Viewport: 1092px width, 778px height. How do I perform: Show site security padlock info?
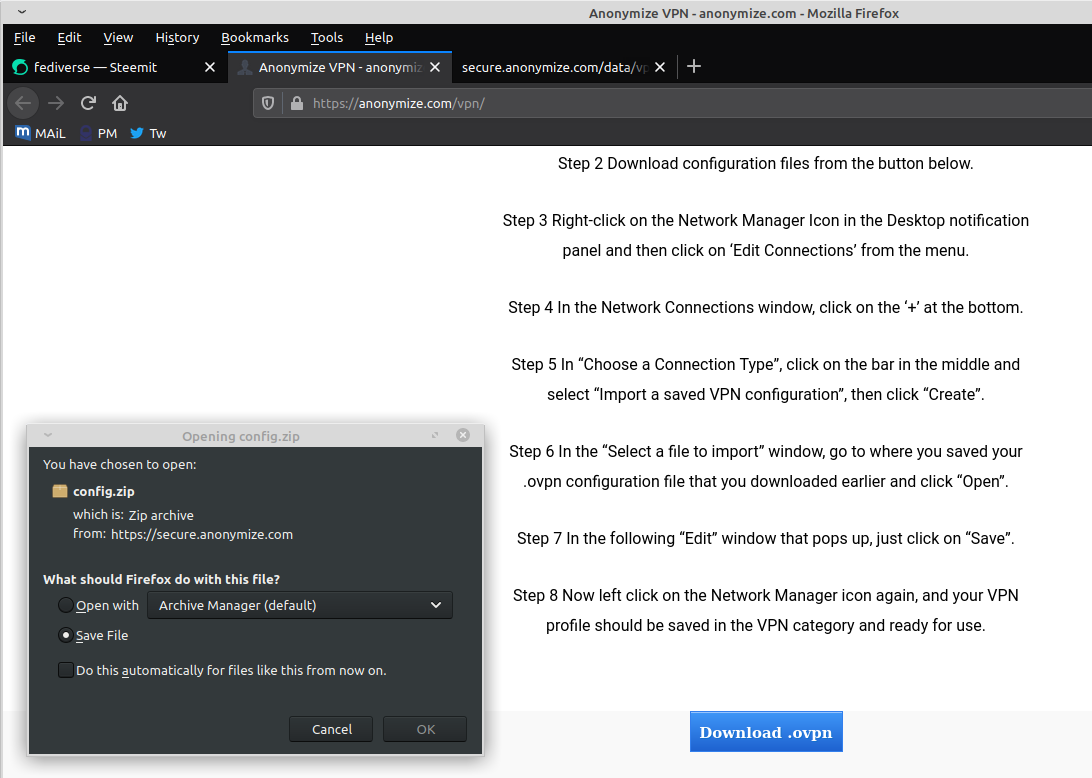click(297, 103)
